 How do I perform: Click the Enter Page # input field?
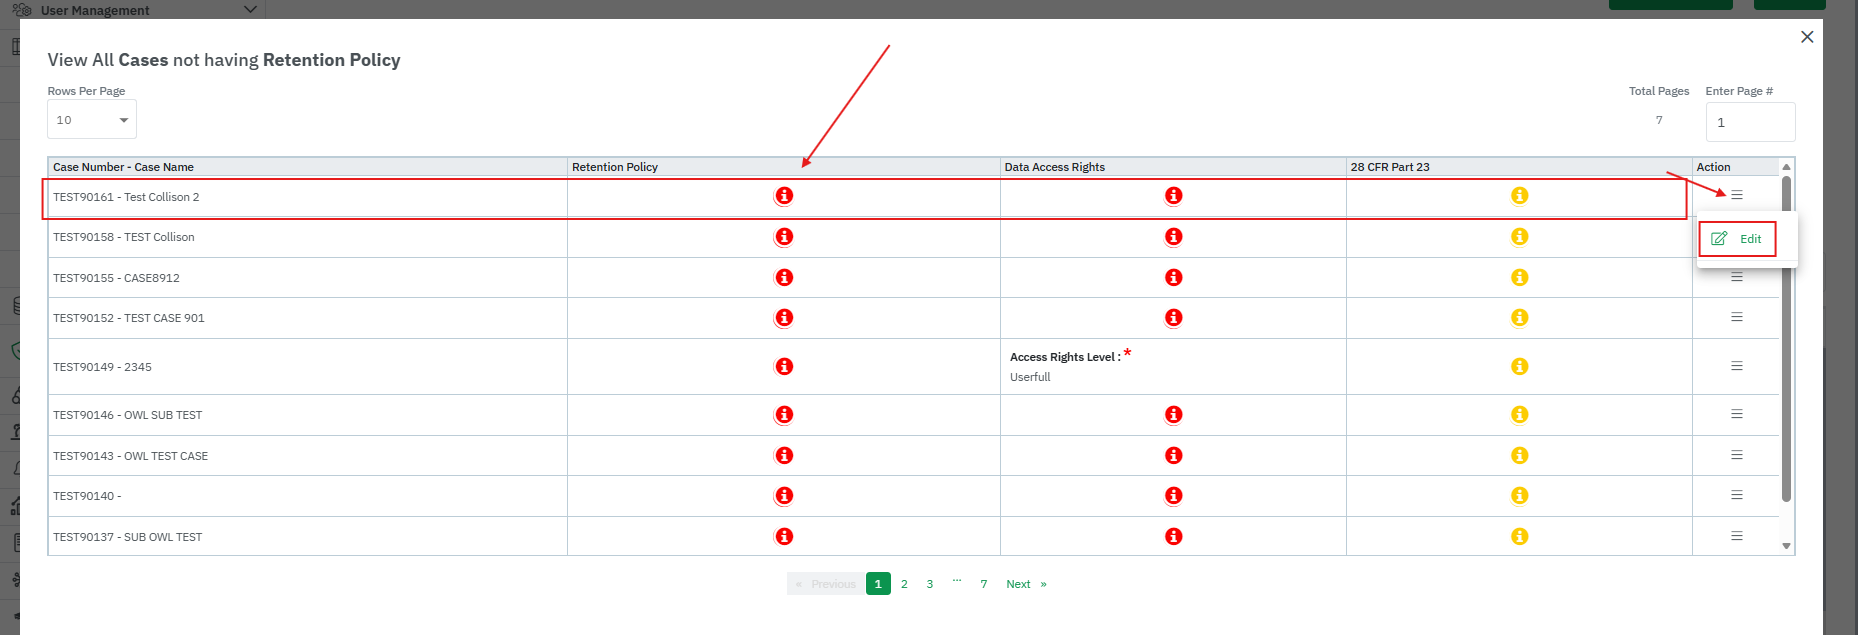1750,123
